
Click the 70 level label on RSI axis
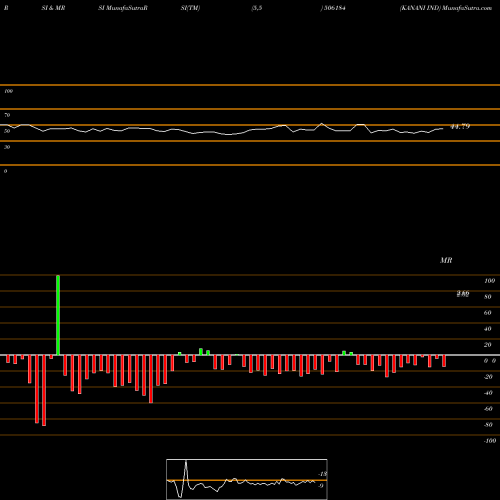pos(7,115)
